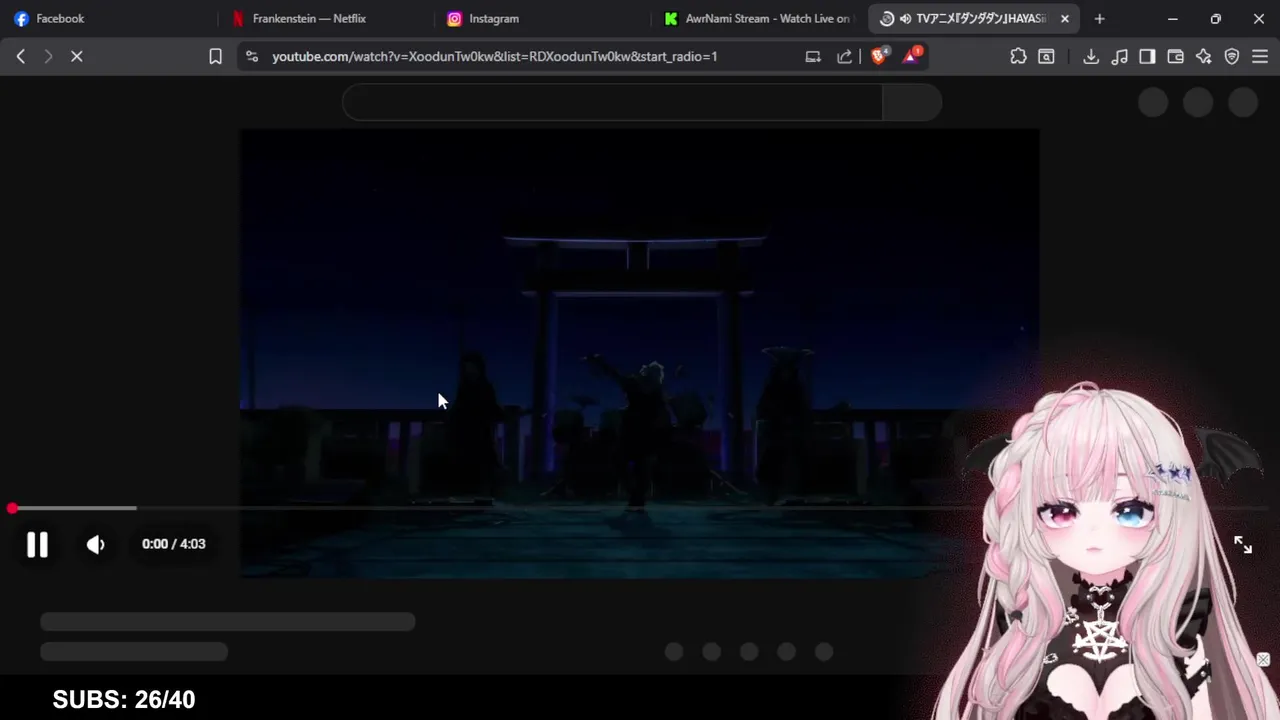Minimize the browser window
Image resolution: width=1280 pixels, height=720 pixels.
tap(1172, 19)
